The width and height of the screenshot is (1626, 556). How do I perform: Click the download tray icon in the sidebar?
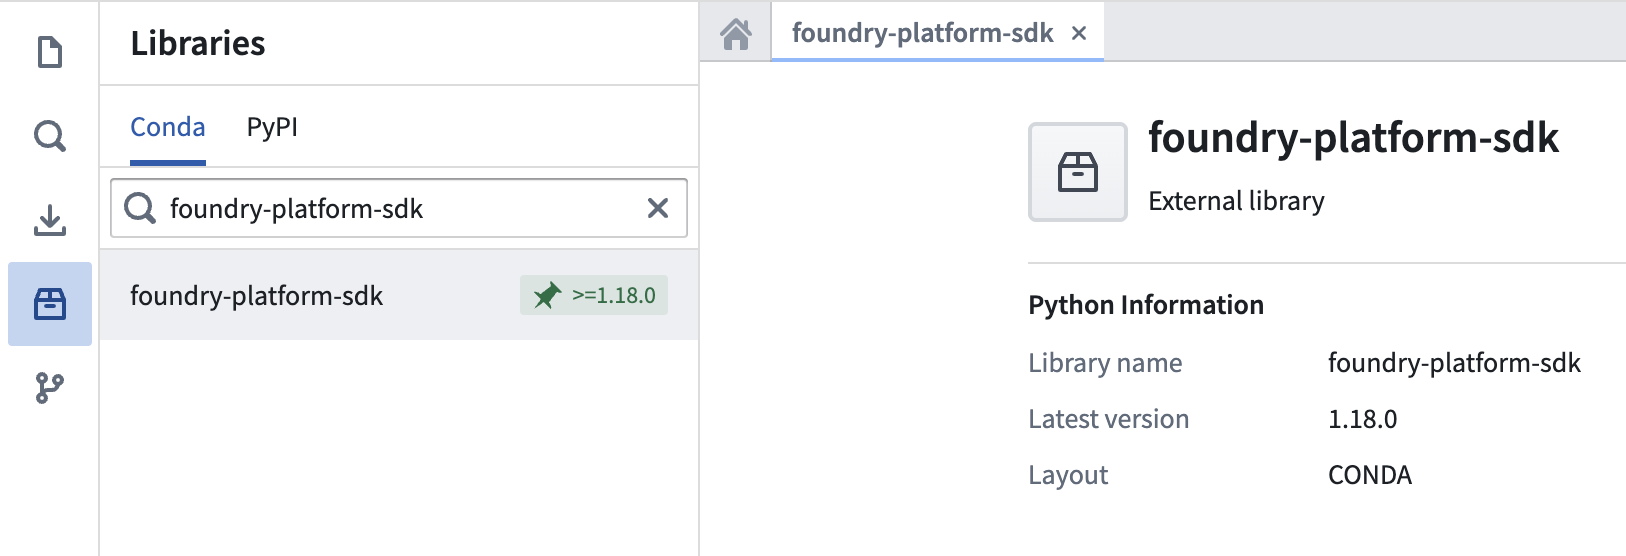[x=49, y=220]
